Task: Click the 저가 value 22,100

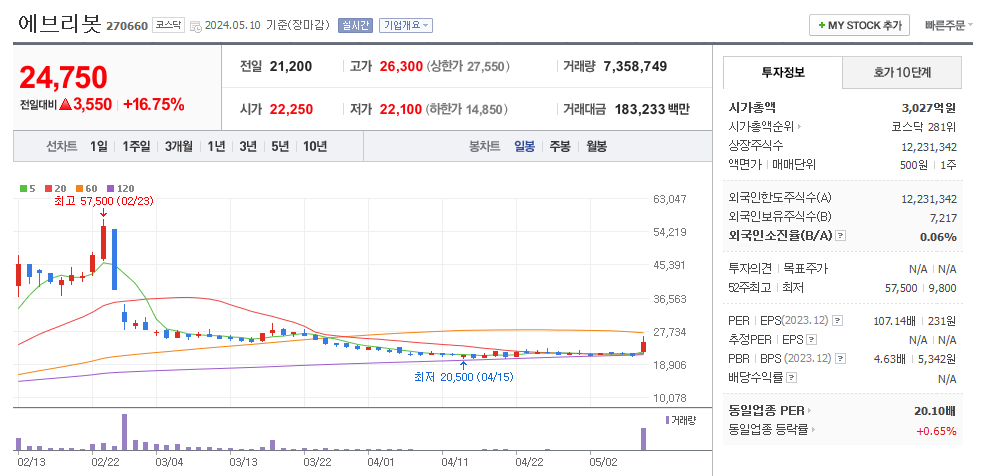Action: tap(401, 110)
